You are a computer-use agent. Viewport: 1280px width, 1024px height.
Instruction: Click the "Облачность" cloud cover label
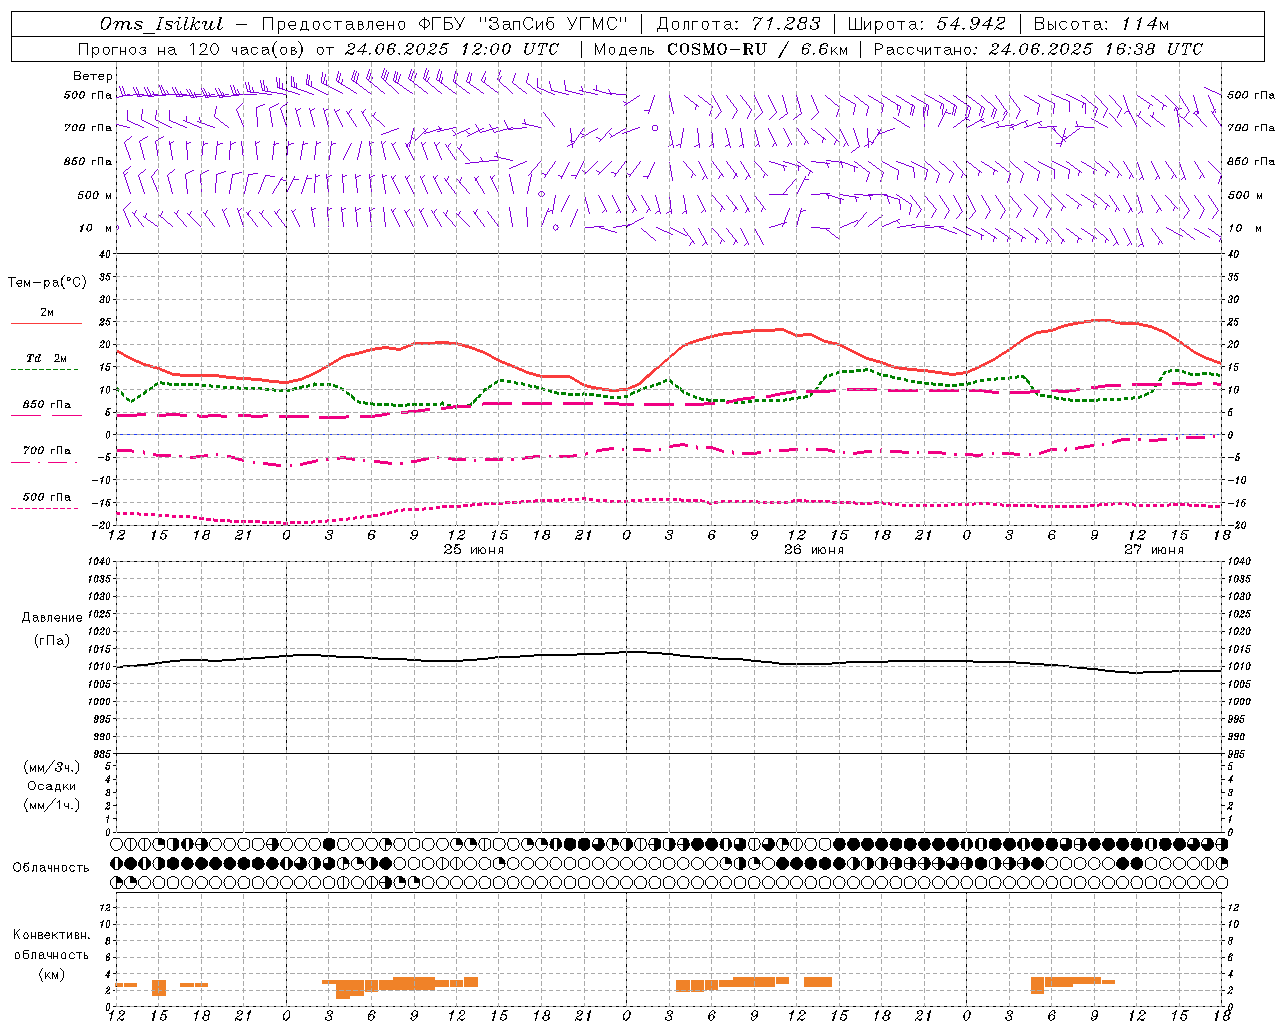(51, 868)
